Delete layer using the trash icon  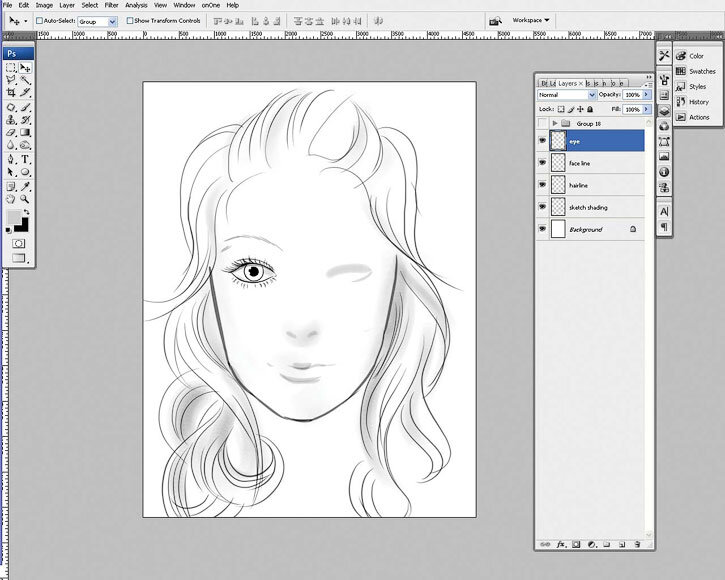point(637,544)
